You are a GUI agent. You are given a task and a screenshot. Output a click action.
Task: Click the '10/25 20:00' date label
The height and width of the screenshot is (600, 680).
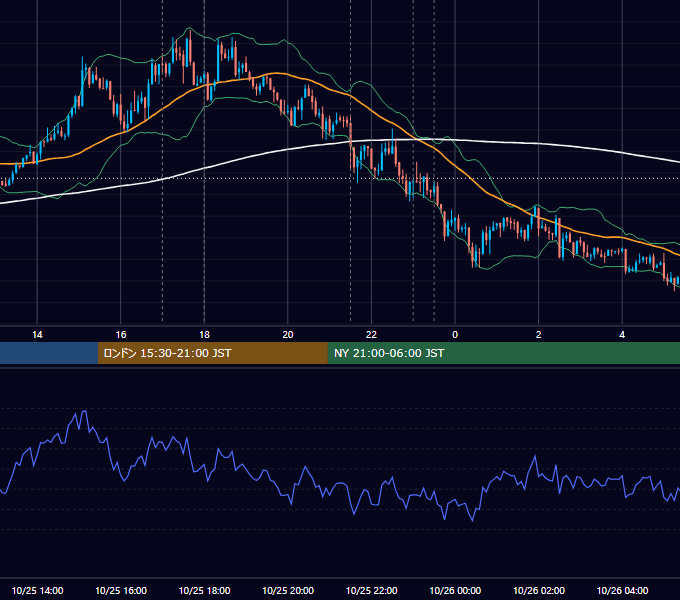coord(288,591)
